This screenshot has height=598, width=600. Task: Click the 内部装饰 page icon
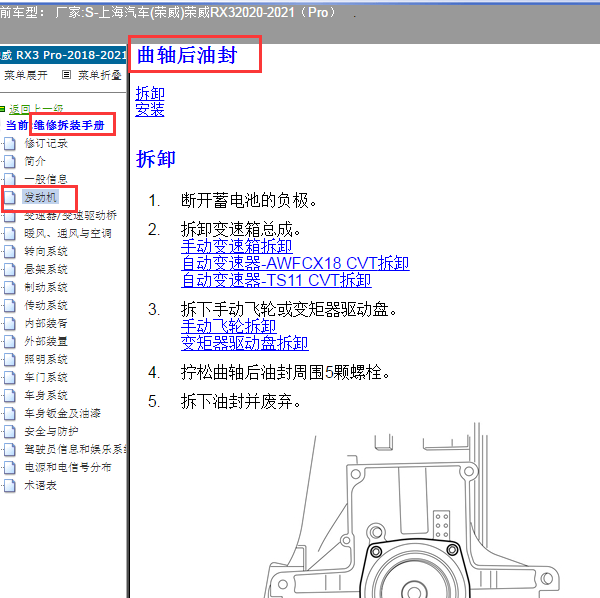(10, 324)
